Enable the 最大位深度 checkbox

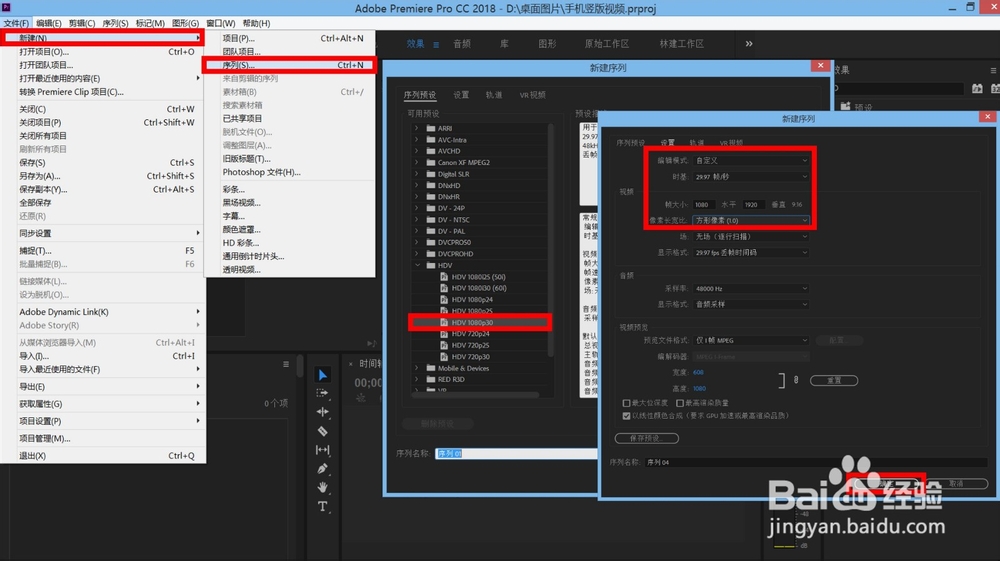coord(626,403)
